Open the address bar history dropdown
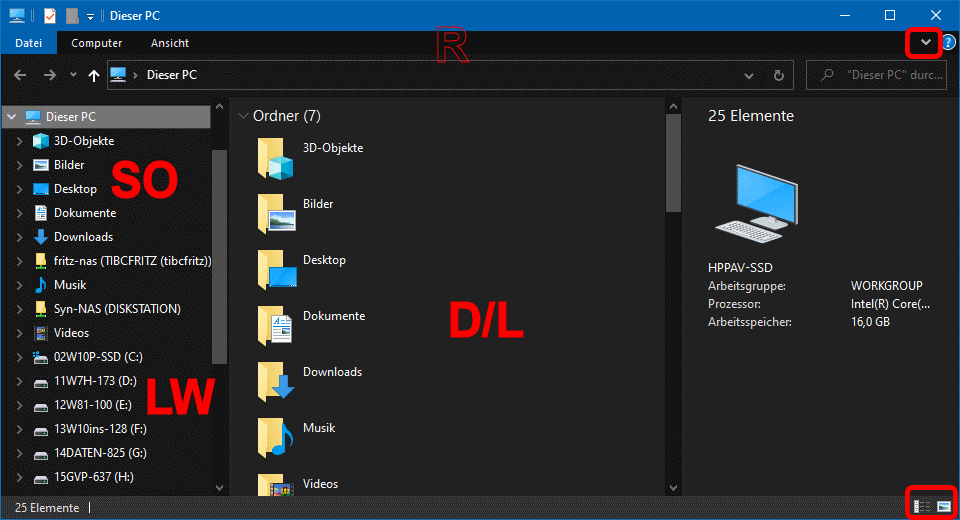The width and height of the screenshot is (960, 520). pos(749,75)
